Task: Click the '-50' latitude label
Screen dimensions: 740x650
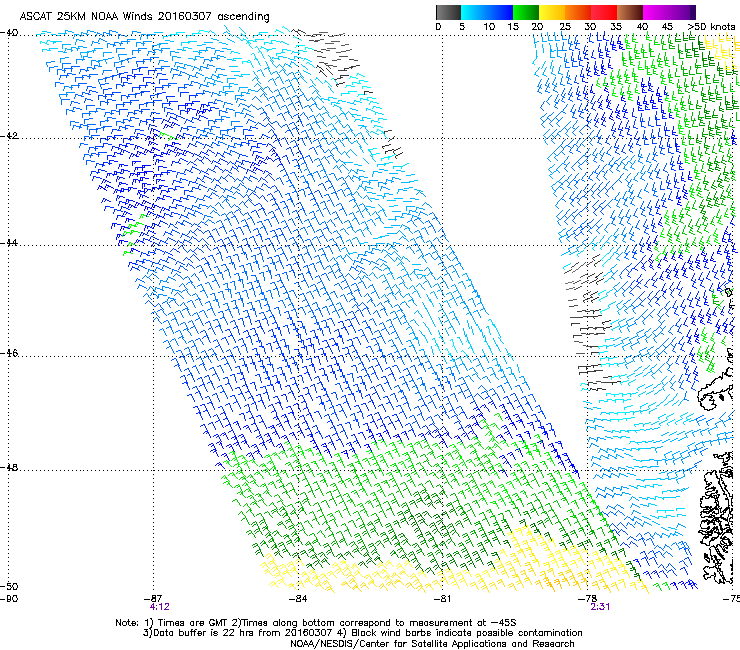Action: coord(9,586)
